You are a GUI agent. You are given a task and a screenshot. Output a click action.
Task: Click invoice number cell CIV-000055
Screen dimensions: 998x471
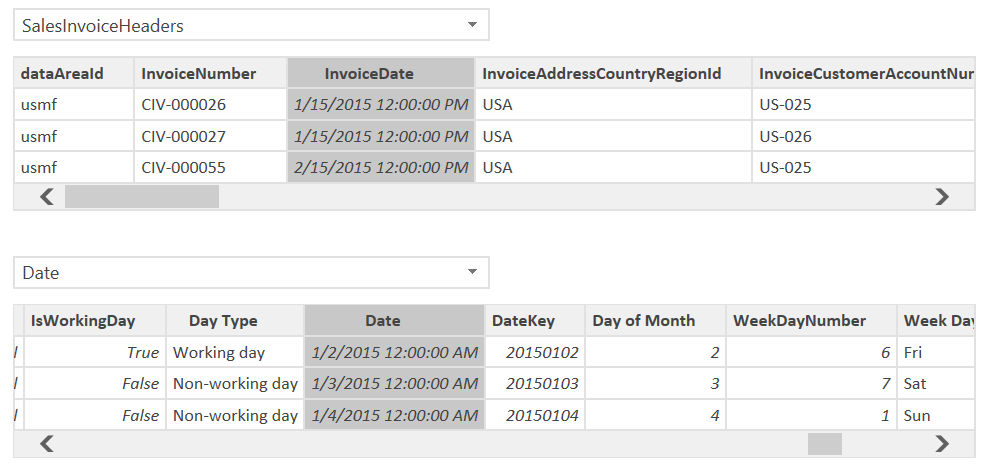click(x=184, y=167)
